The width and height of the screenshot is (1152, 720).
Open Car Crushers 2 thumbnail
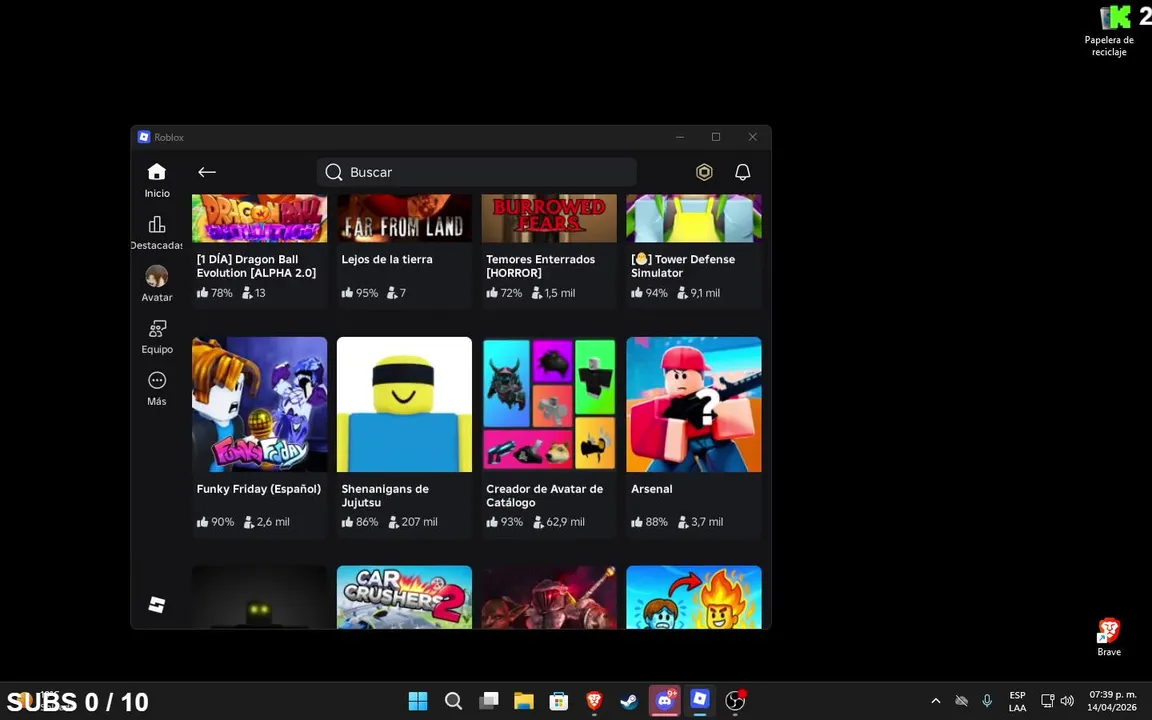(x=404, y=597)
